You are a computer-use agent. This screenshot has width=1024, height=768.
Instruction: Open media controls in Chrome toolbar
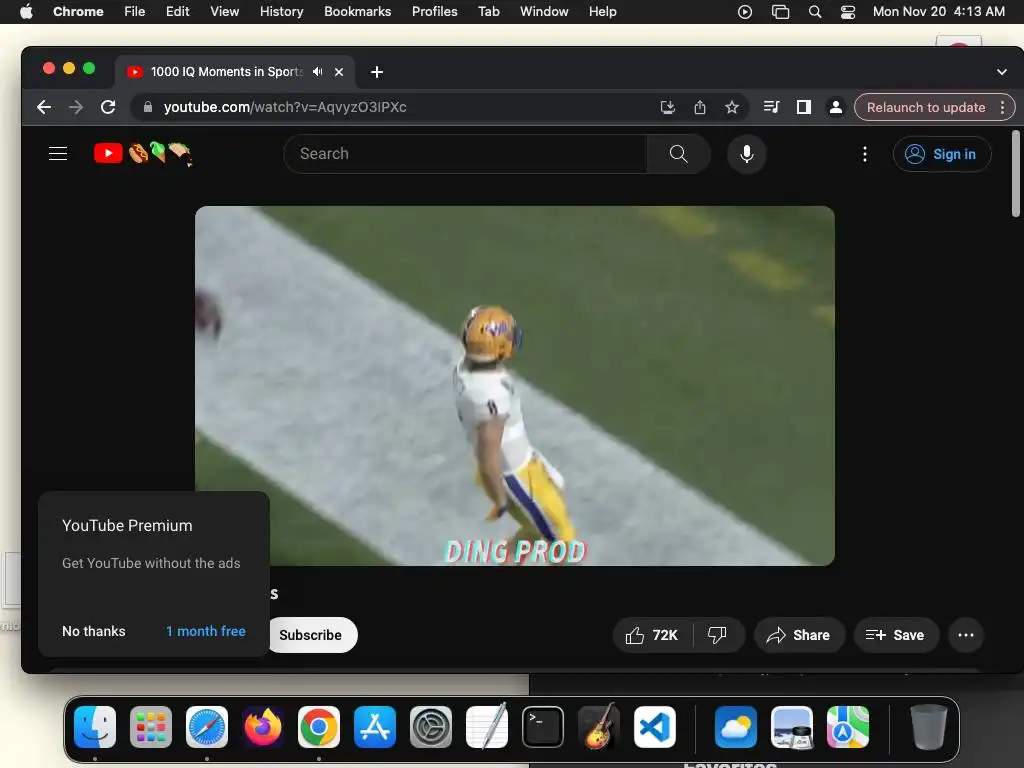point(771,107)
